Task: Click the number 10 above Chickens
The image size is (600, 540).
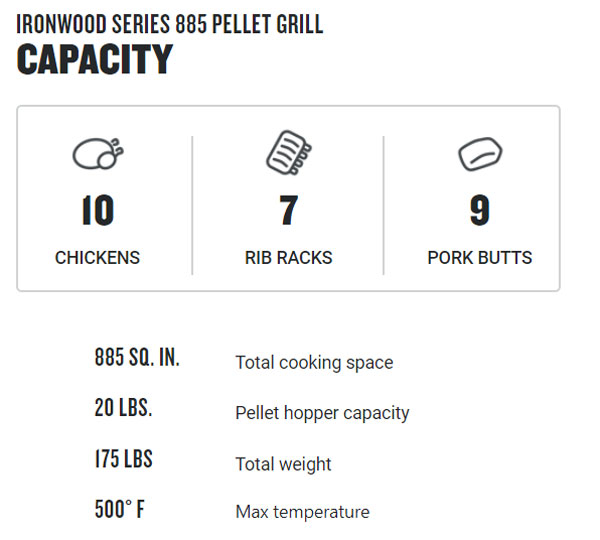Action: click(x=97, y=211)
